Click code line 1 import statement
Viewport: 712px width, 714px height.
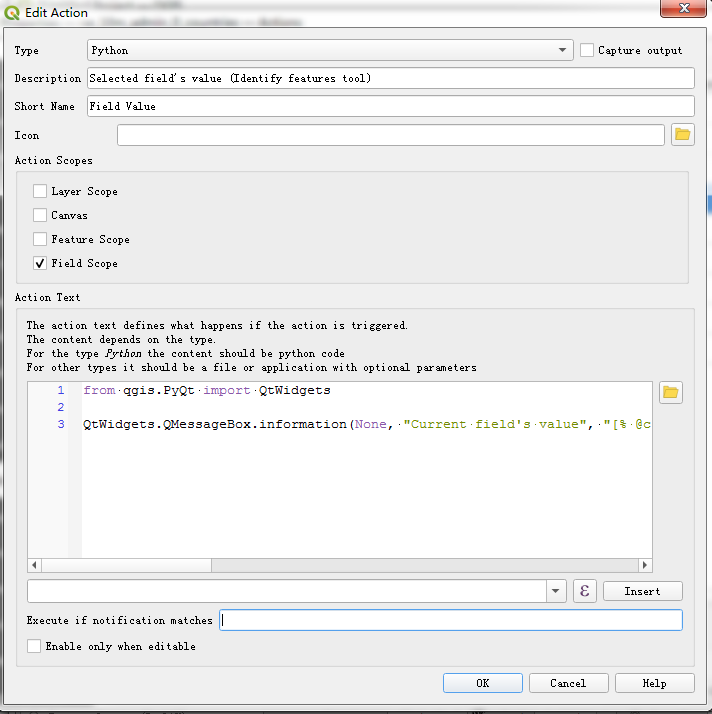tap(207, 390)
